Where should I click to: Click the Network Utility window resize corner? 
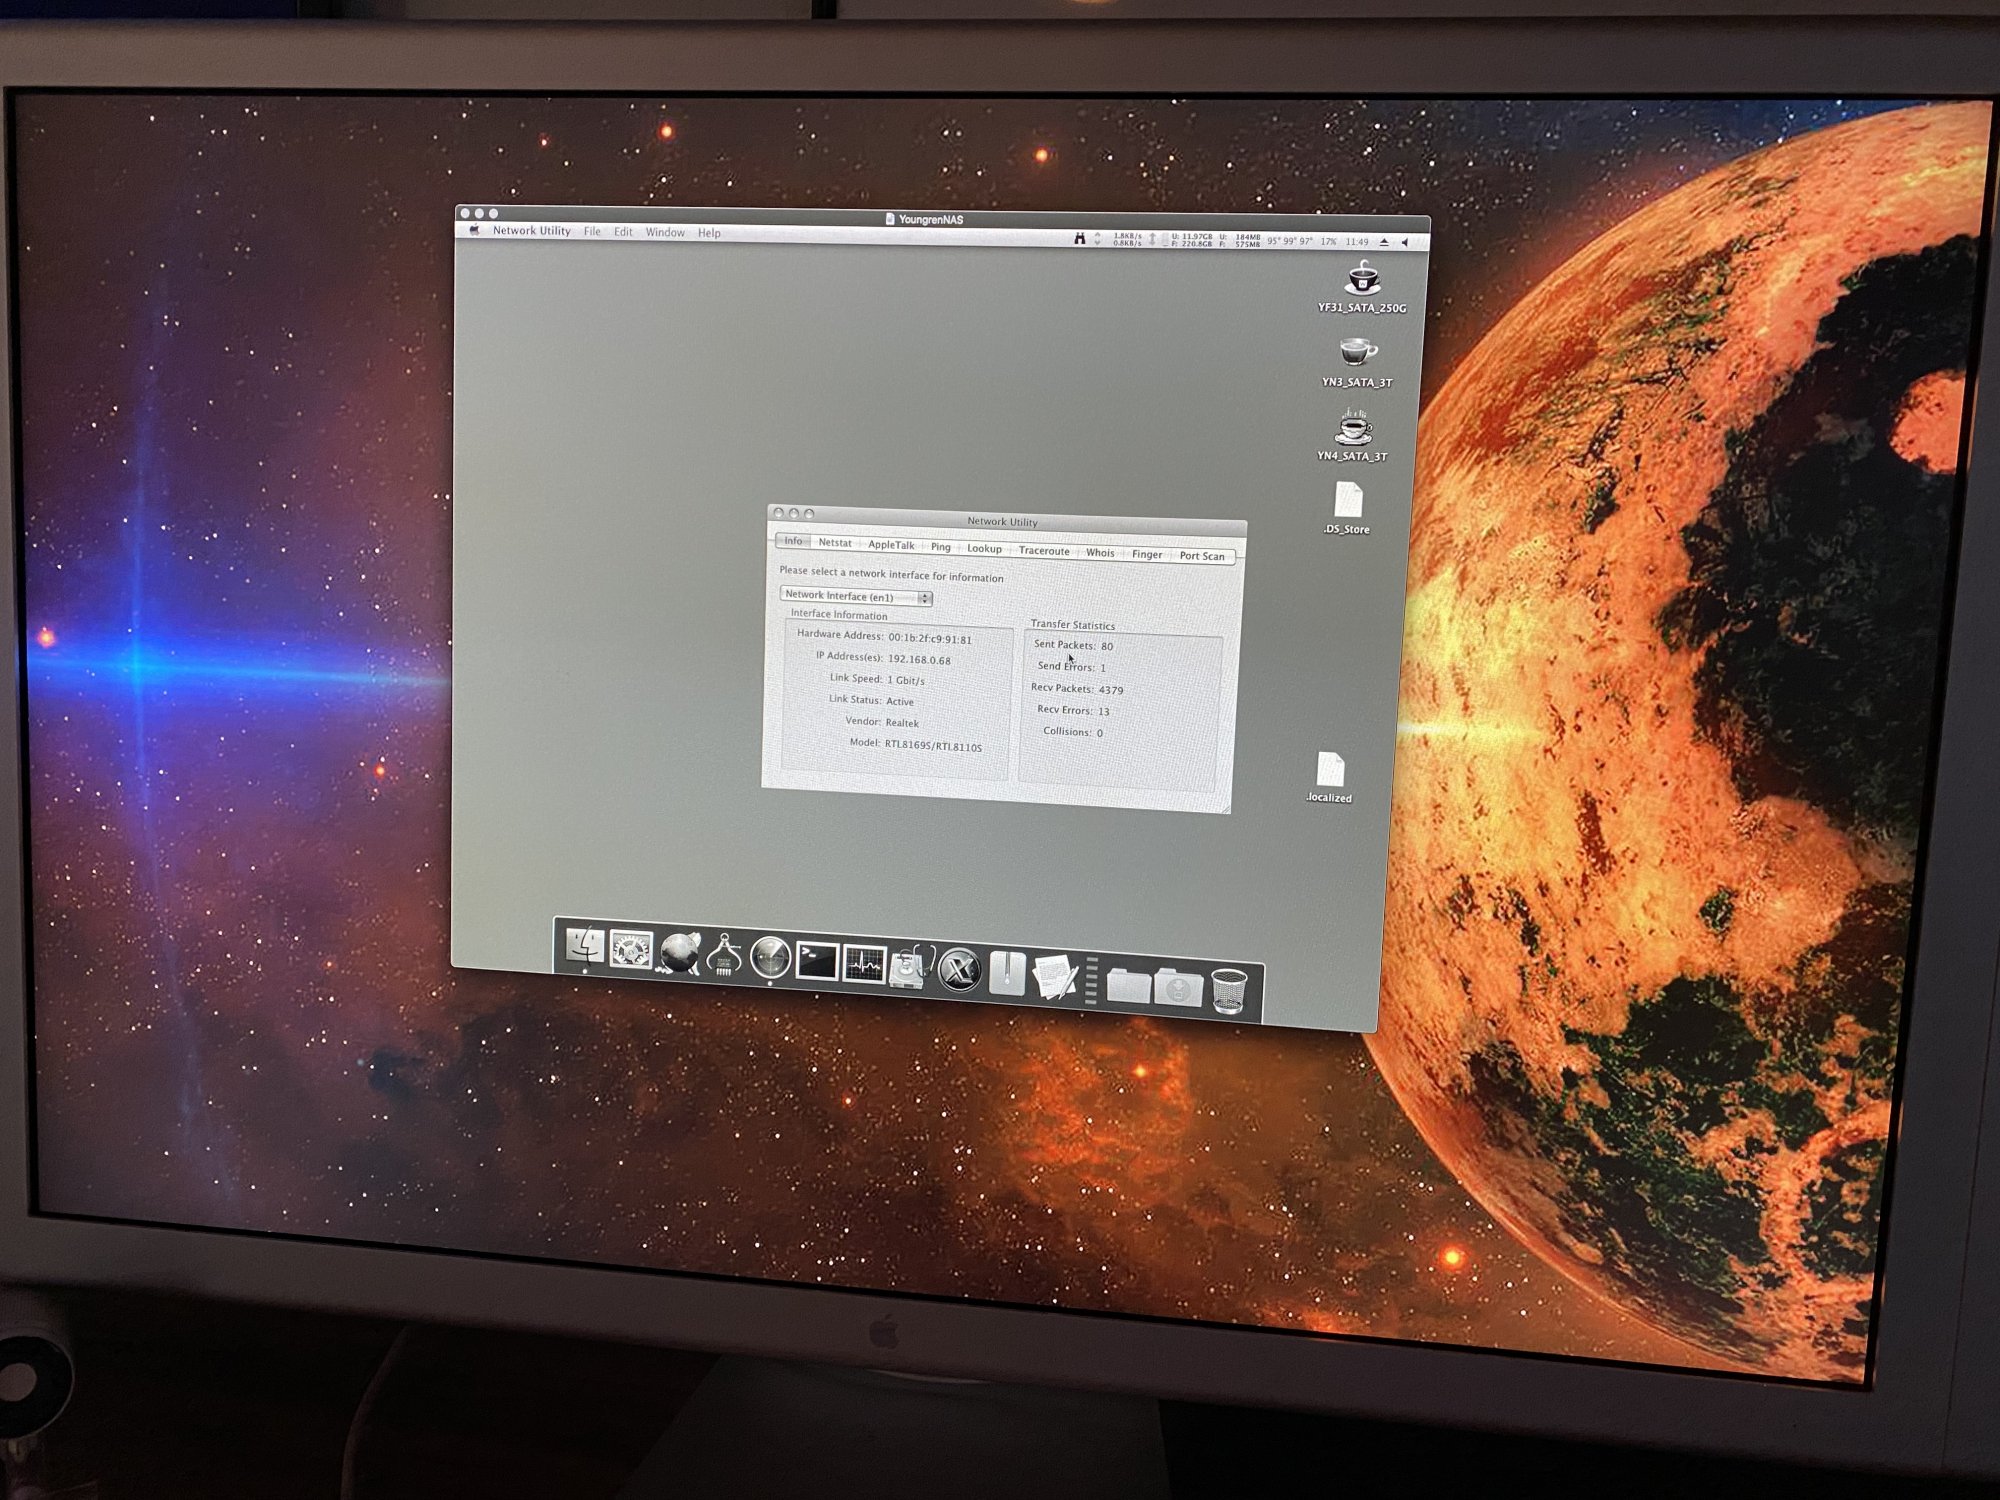point(1224,807)
